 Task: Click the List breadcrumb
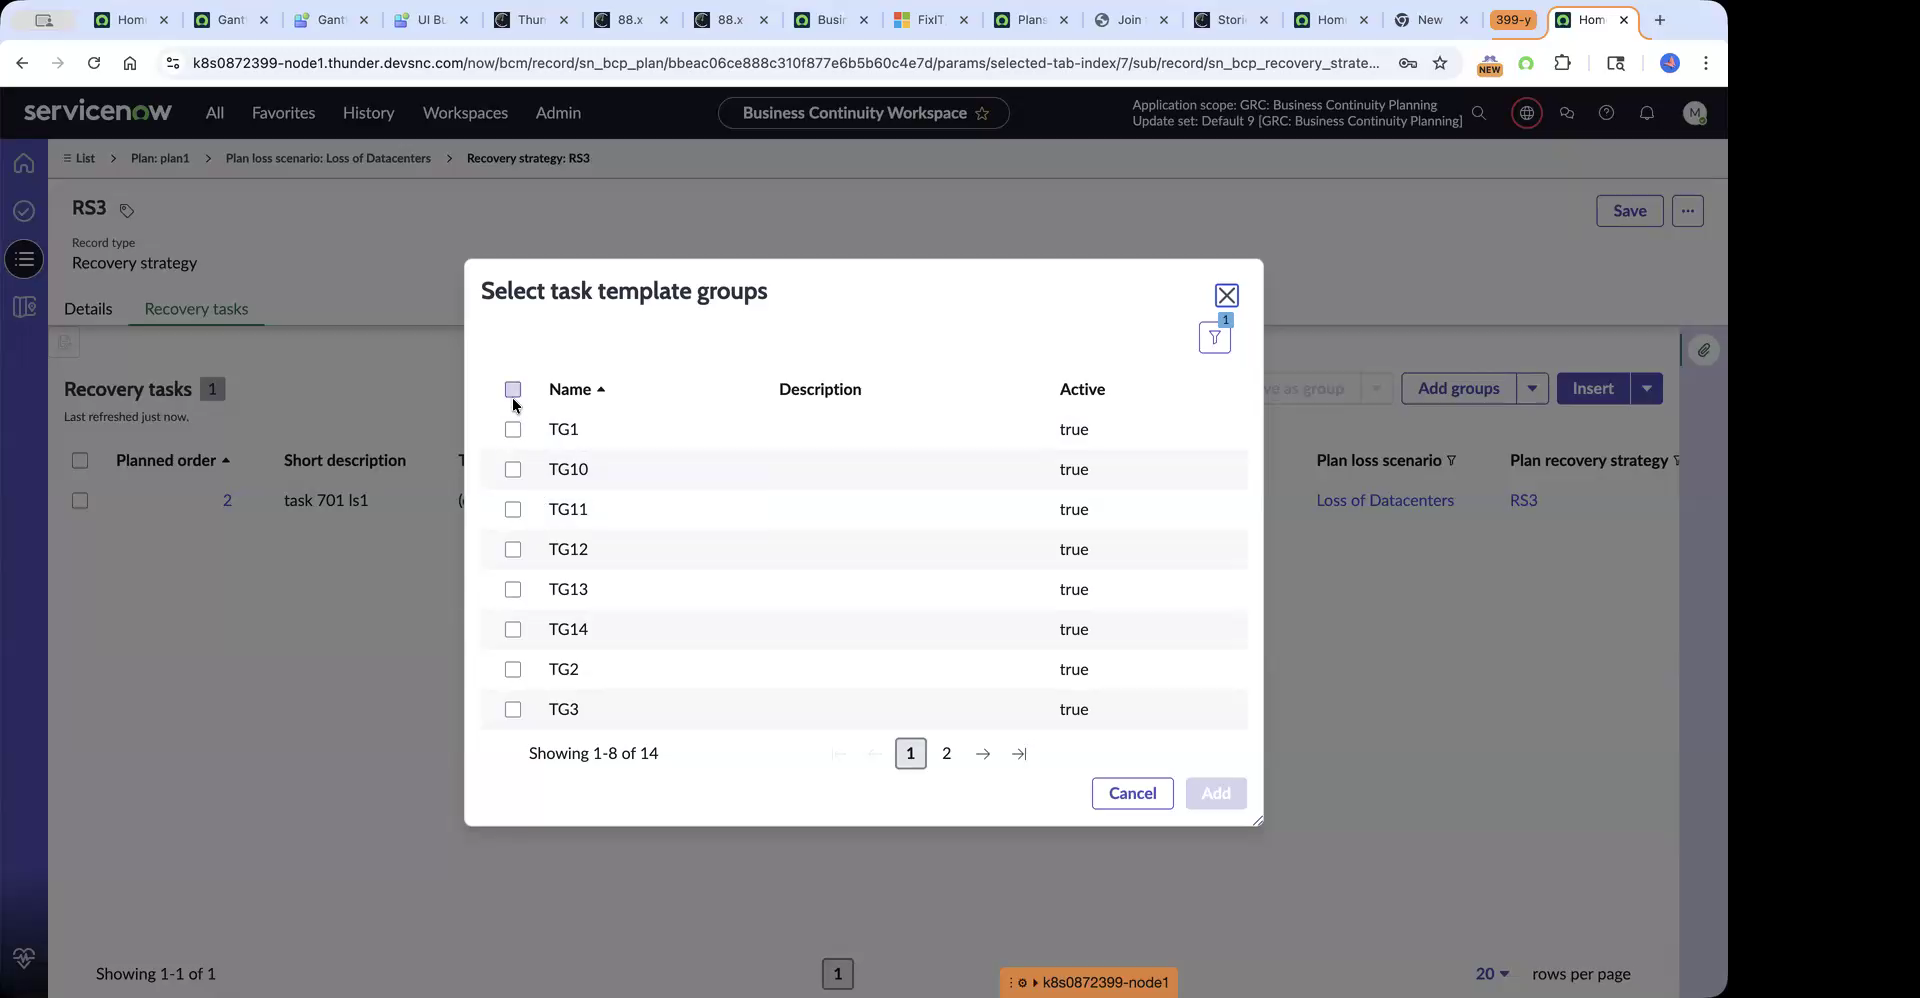coord(79,158)
